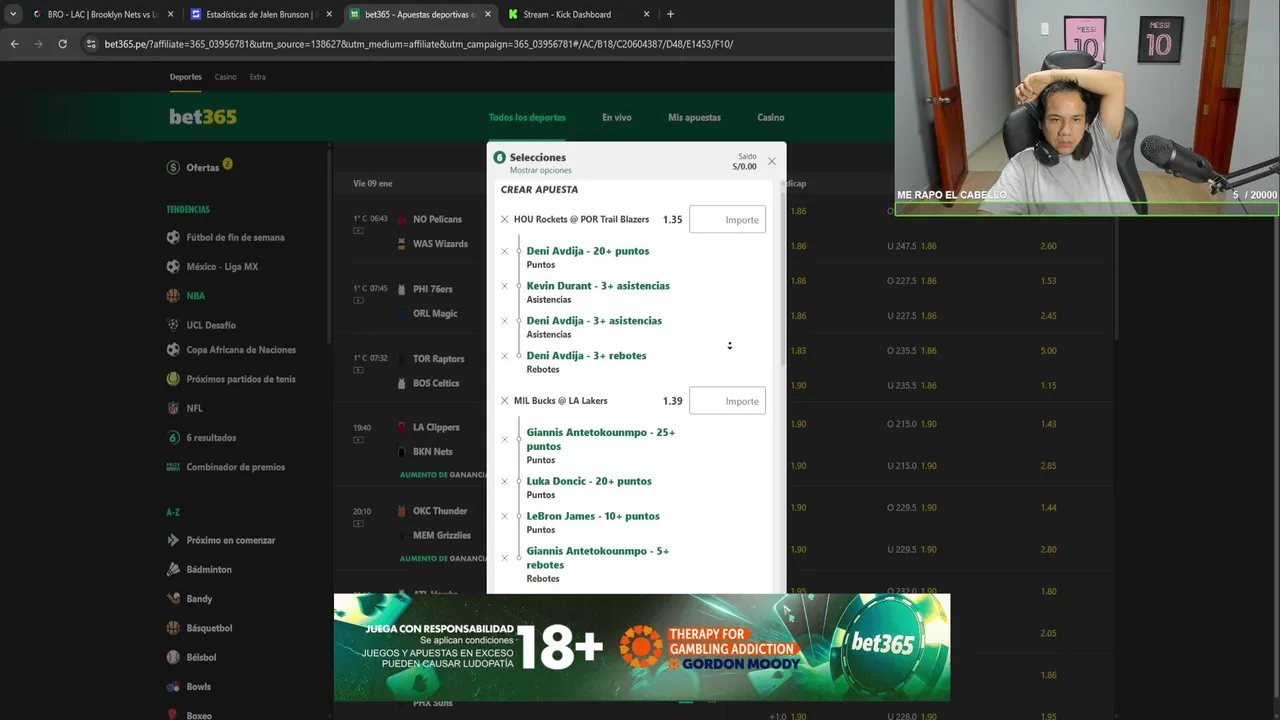Go forward in the browser

pyautogui.click(x=38, y=44)
